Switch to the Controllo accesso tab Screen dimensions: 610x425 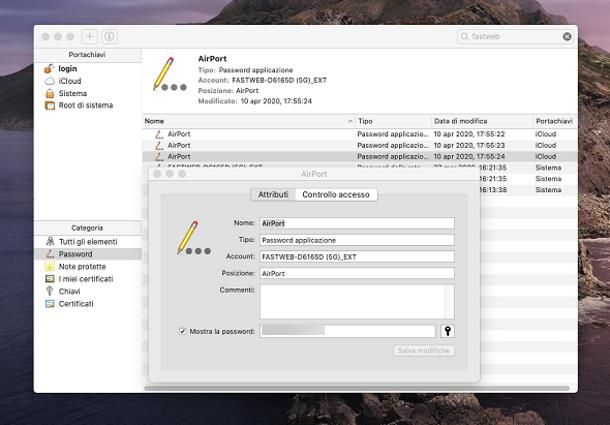click(336, 195)
